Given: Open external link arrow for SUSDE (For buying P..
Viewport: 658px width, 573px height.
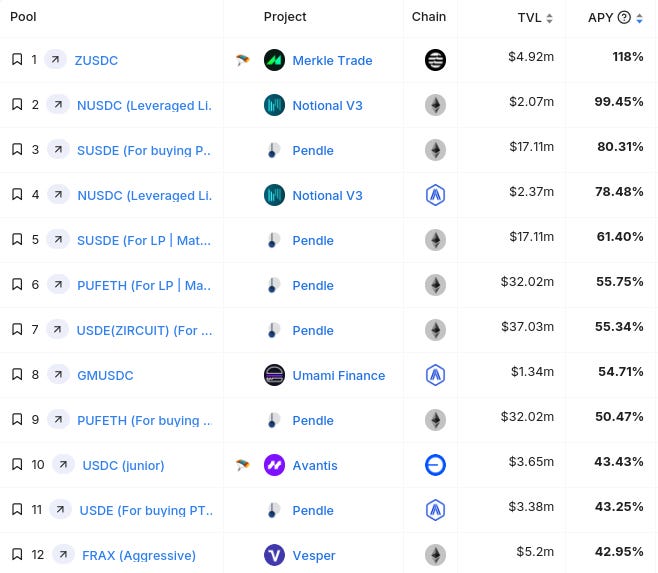Looking at the screenshot, I should coord(58,149).
